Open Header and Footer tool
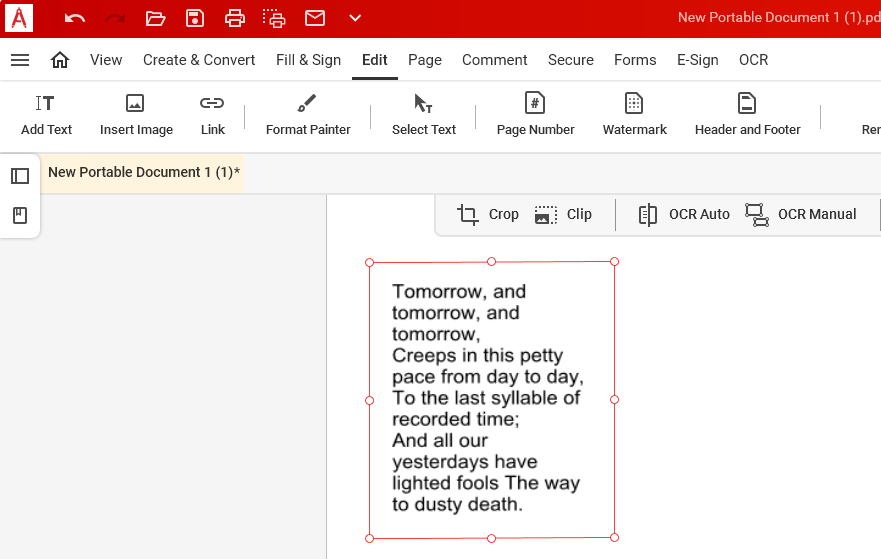This screenshot has height=559, width=881. point(747,115)
